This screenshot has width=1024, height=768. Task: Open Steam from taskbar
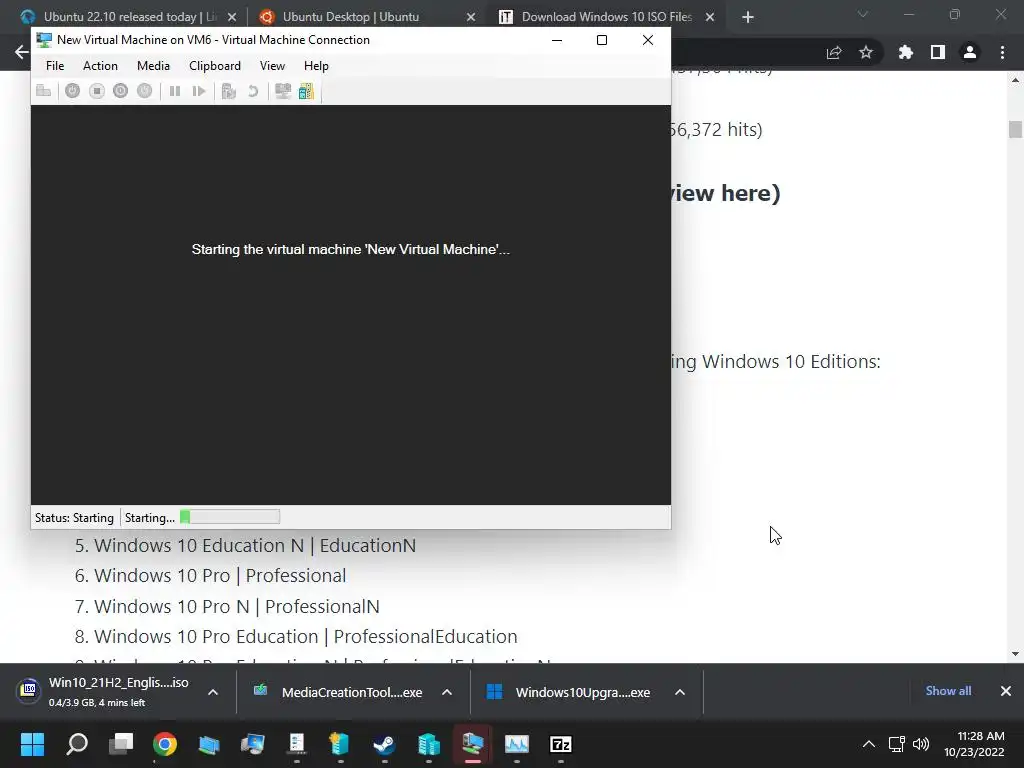(x=384, y=744)
